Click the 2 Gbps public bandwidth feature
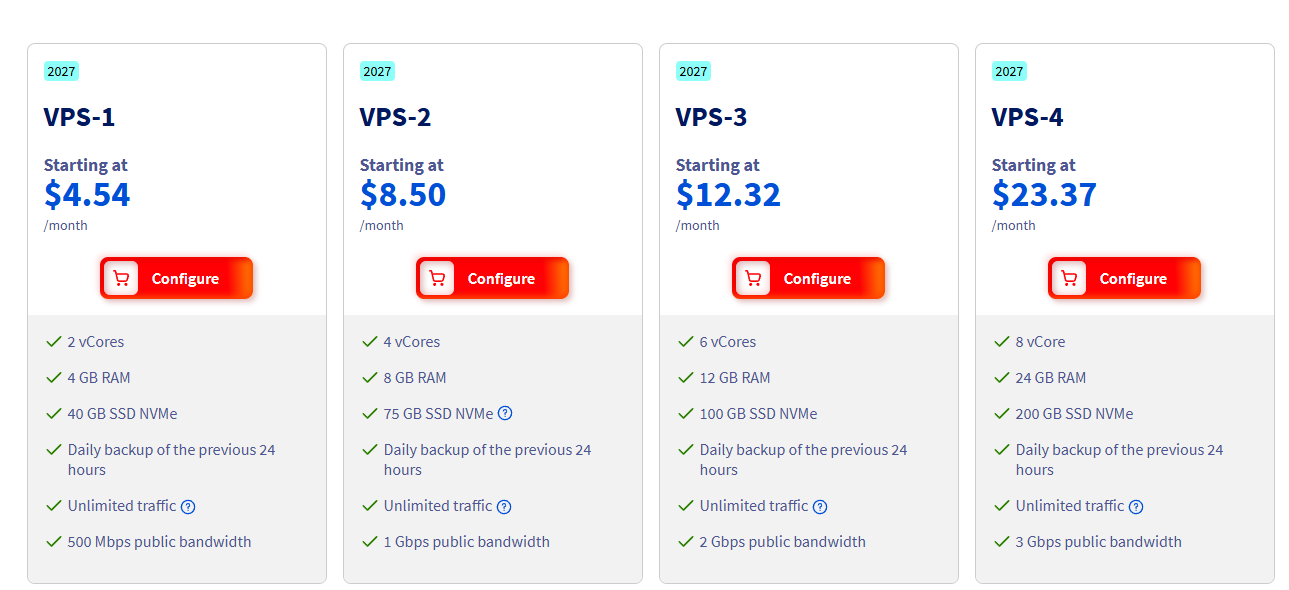 tap(783, 542)
